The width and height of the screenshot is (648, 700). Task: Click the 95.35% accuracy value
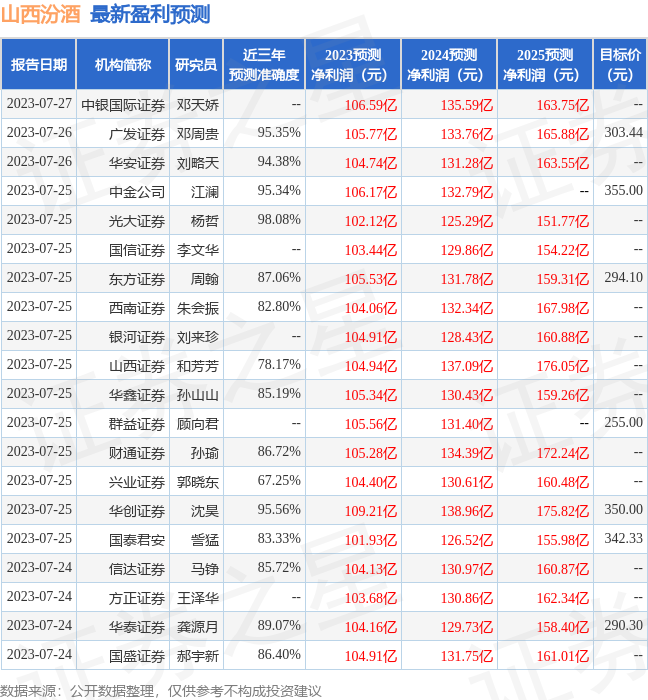[279, 133]
